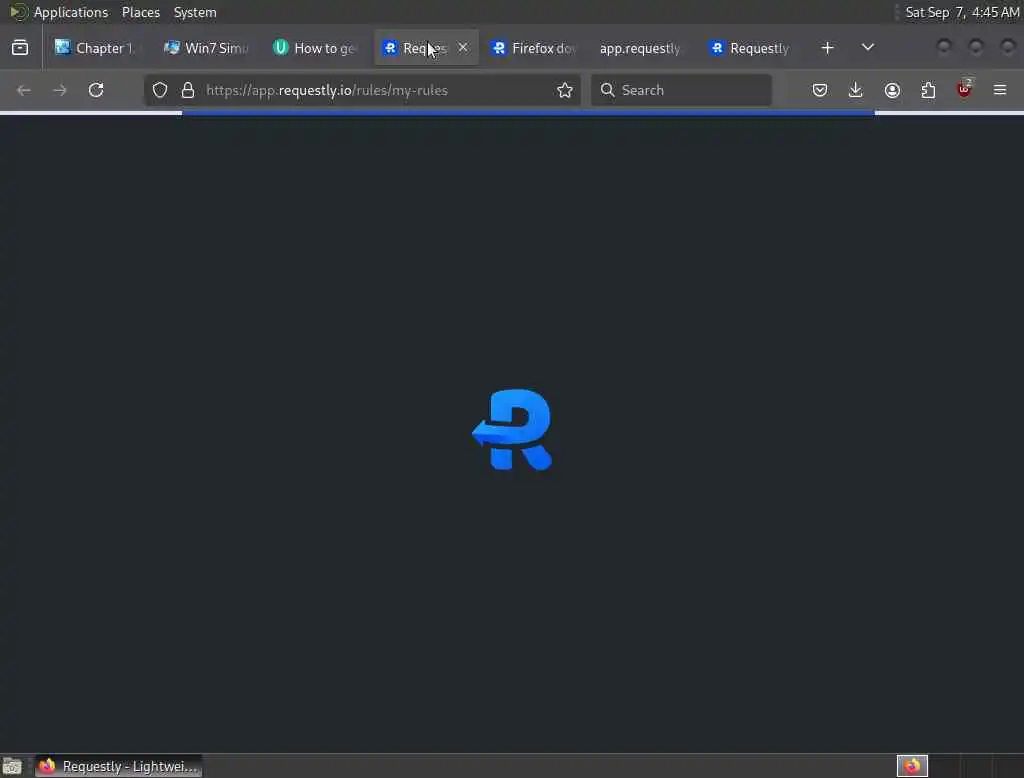Close the active Requestly tab
The image size is (1024, 778).
[462, 48]
